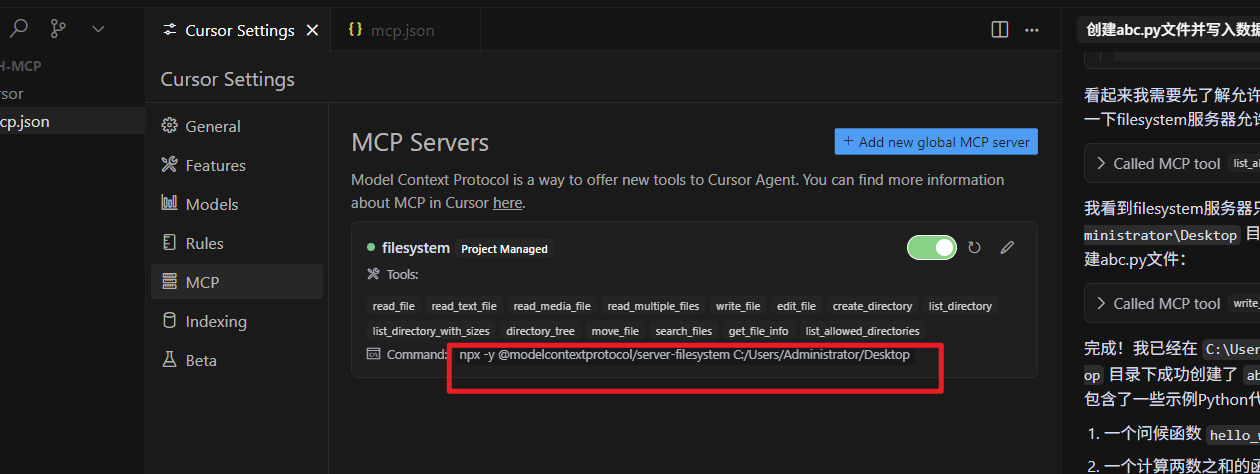
Task: Click Add new global MCP server
Action: (x=936, y=142)
